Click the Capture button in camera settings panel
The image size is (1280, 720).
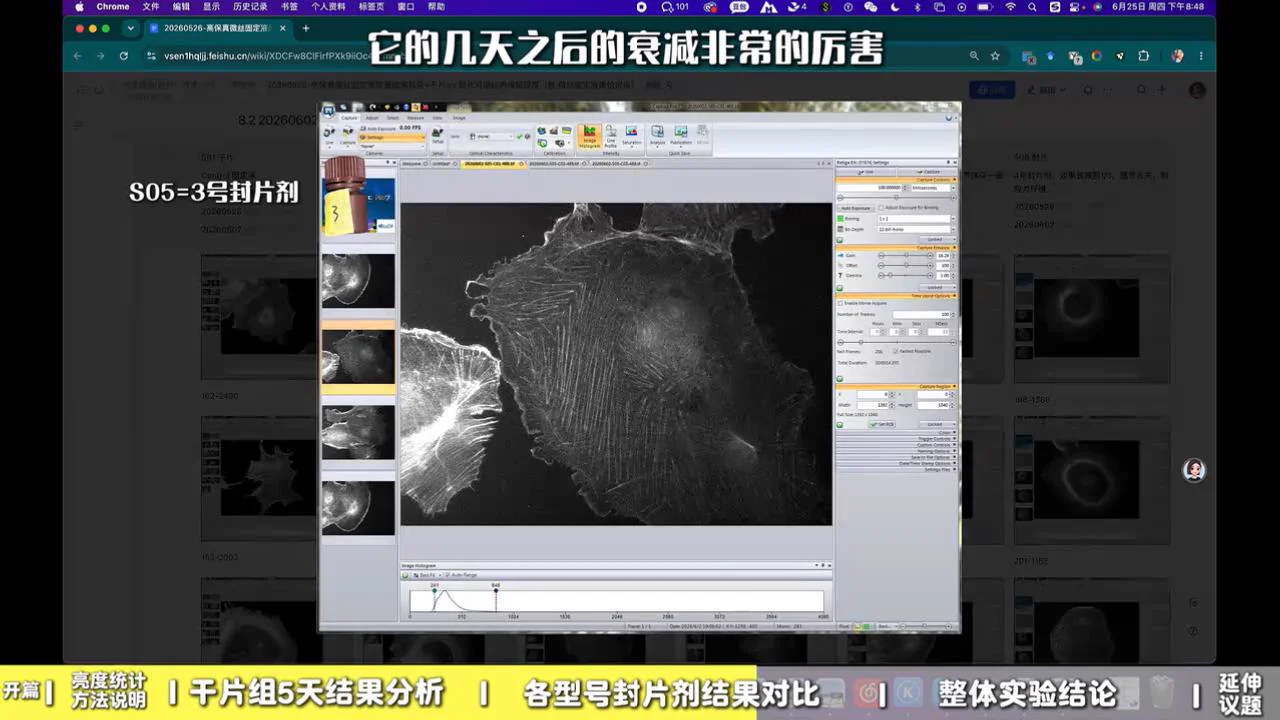point(927,172)
